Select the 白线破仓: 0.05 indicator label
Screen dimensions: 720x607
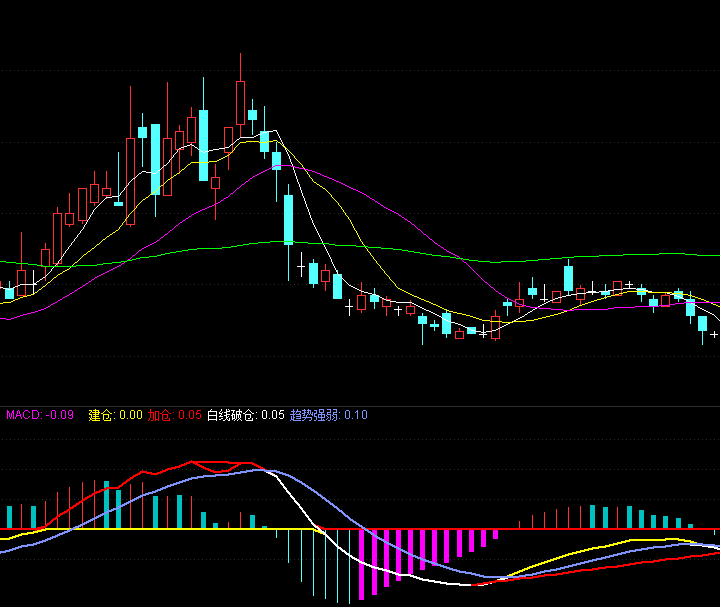246,415
